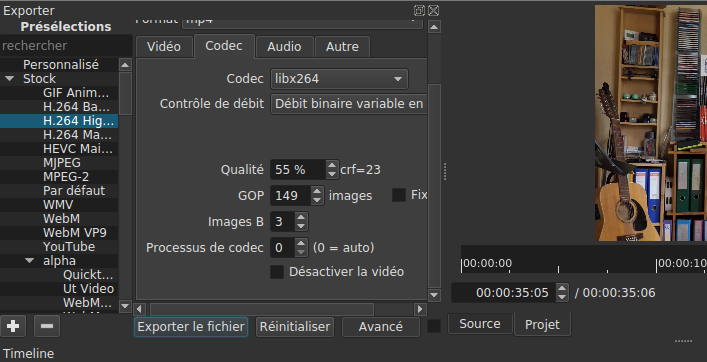
Task: Remove preset with minus button
Action: click(47, 325)
